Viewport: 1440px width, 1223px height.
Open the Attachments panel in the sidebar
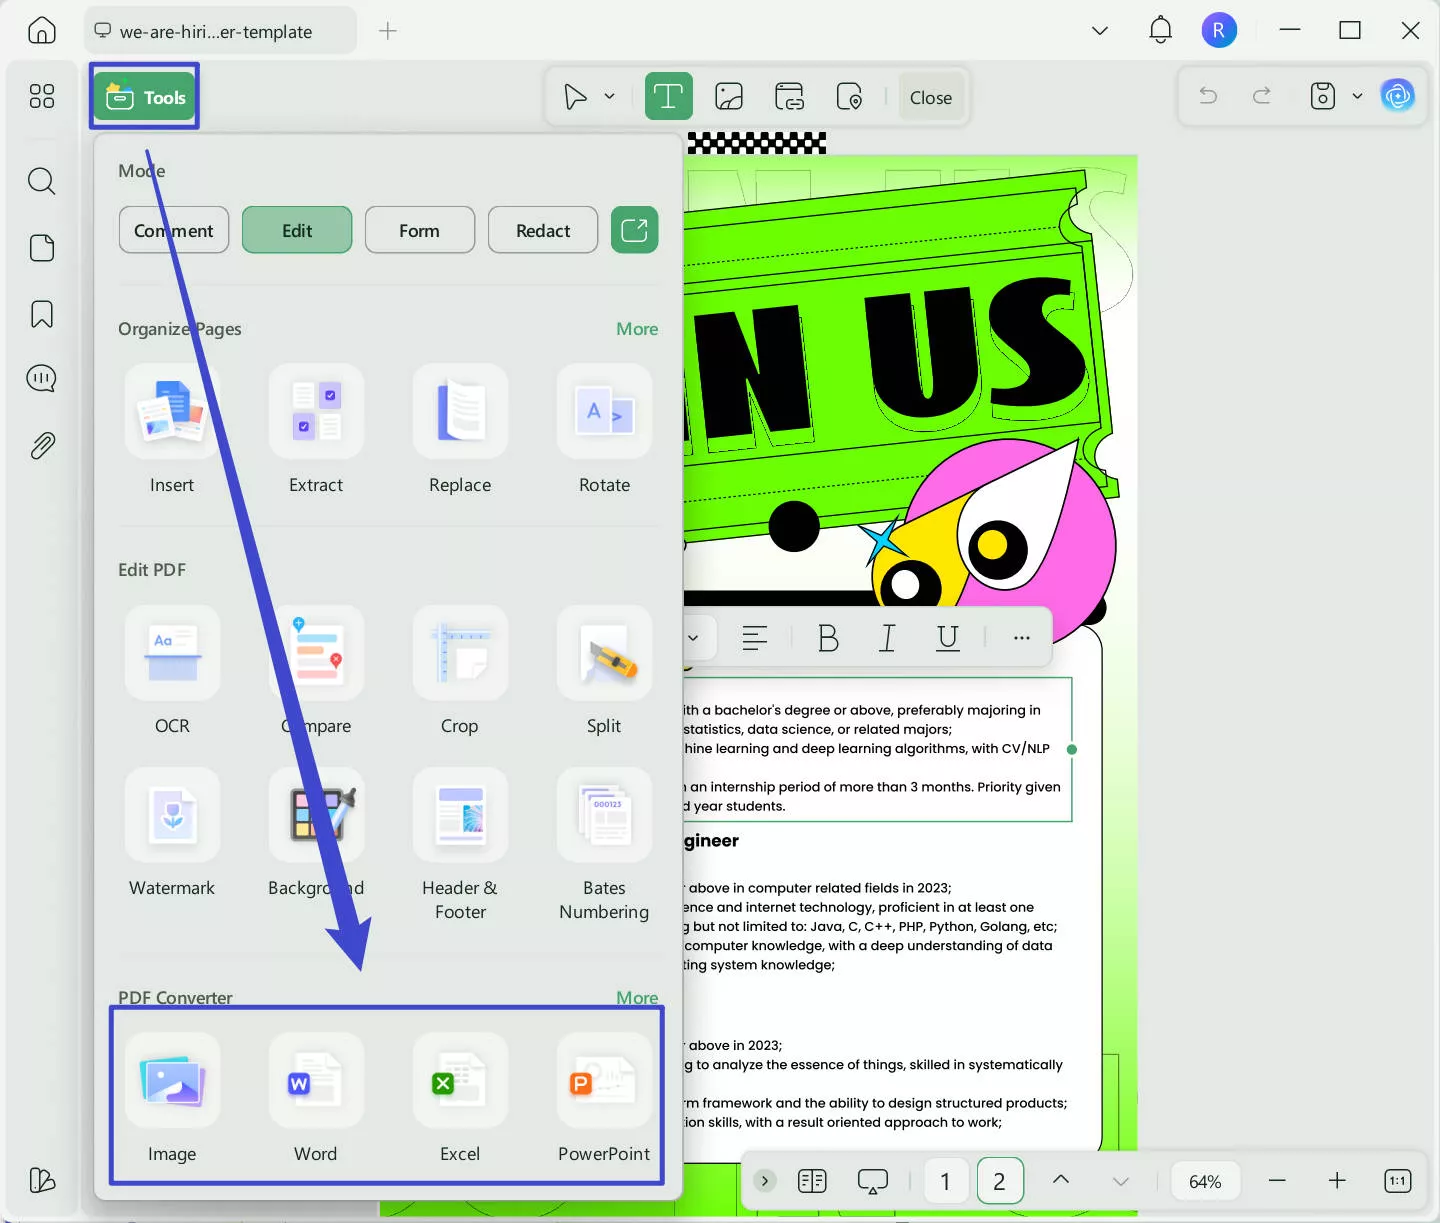coord(41,445)
